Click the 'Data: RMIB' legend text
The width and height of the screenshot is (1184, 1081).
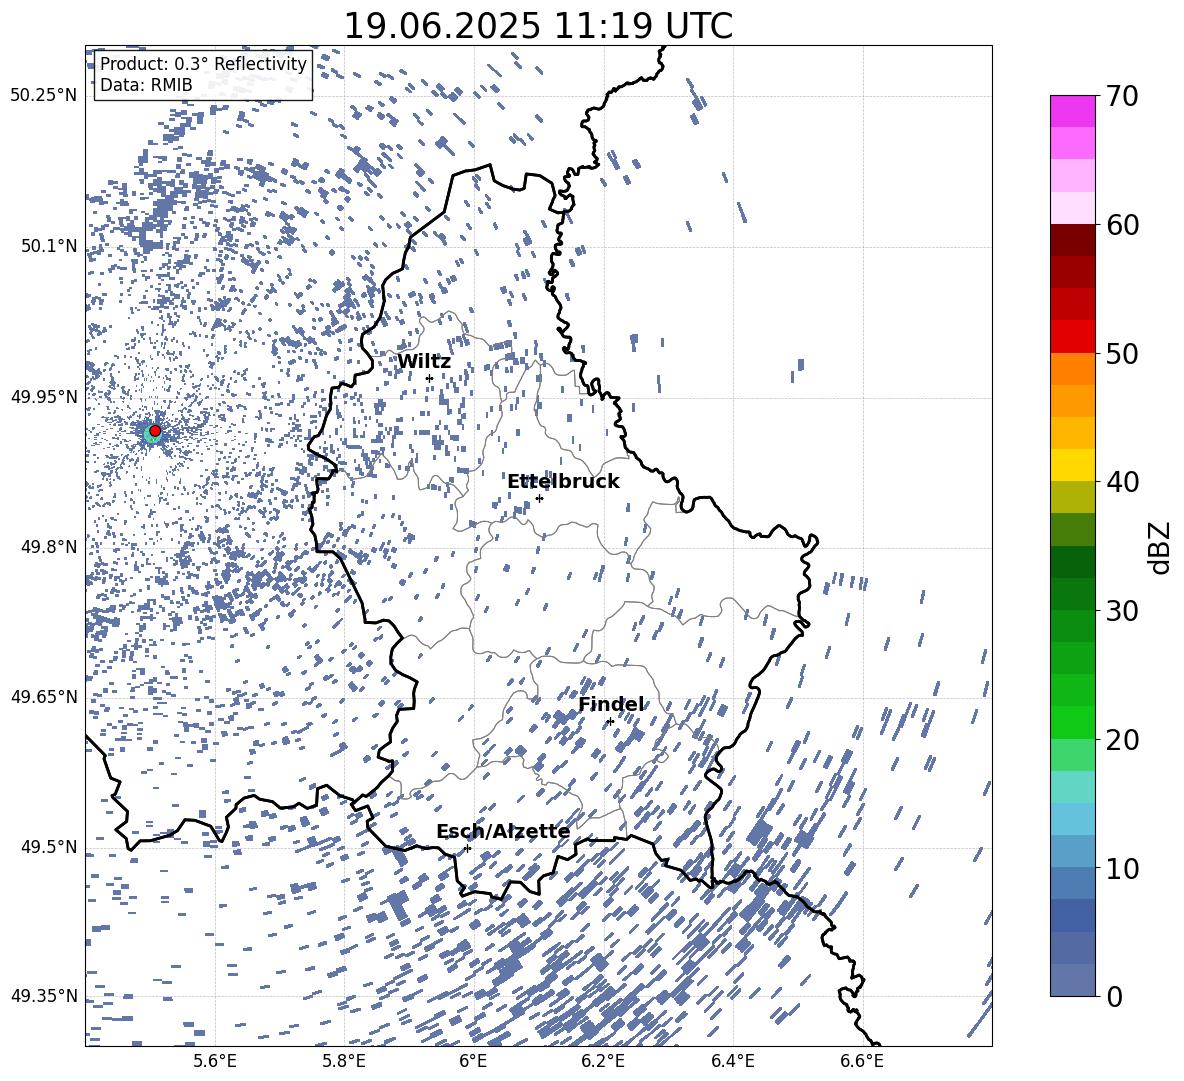click(x=146, y=85)
